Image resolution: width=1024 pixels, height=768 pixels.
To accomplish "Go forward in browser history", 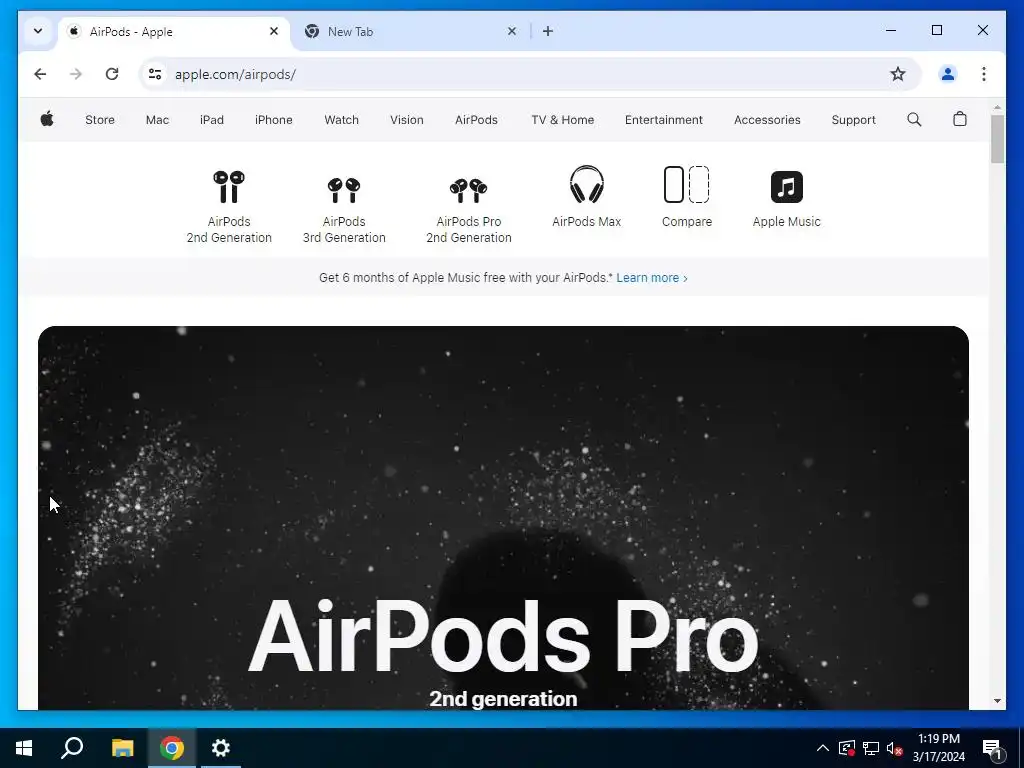I will [x=76, y=74].
